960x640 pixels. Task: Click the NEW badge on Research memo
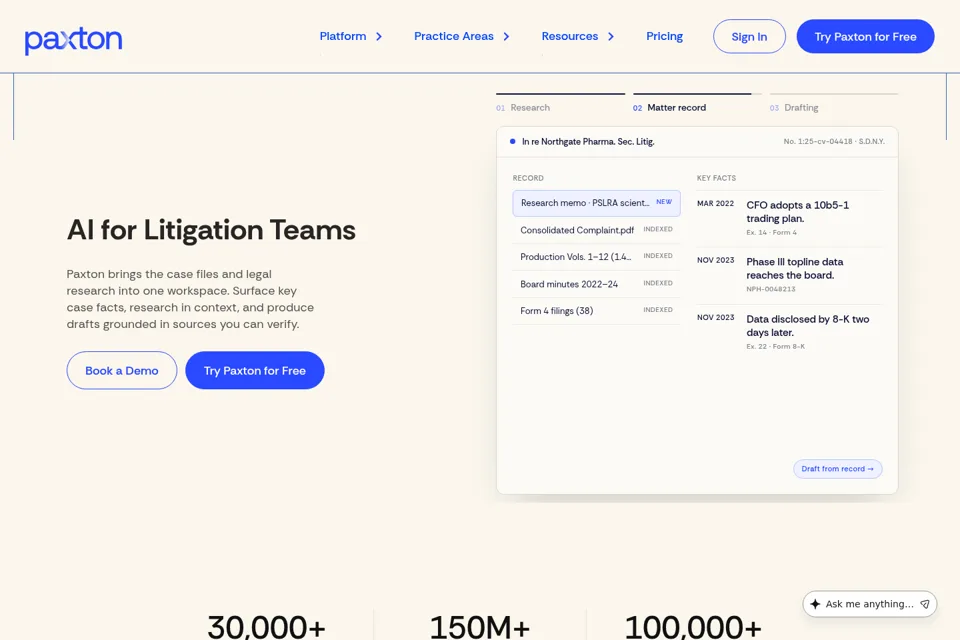(664, 201)
